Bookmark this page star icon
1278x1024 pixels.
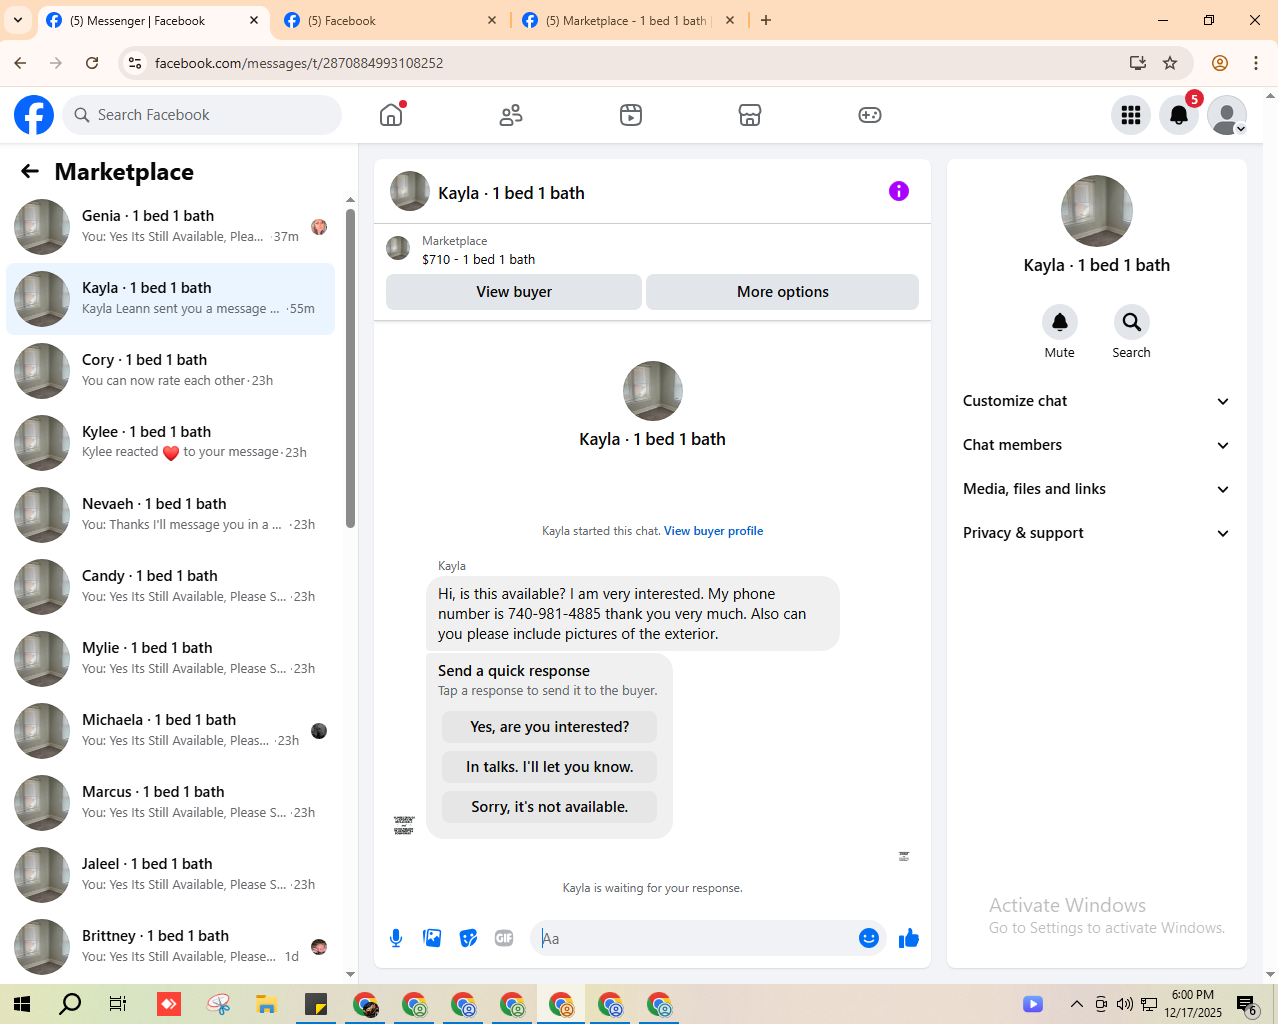(1170, 63)
